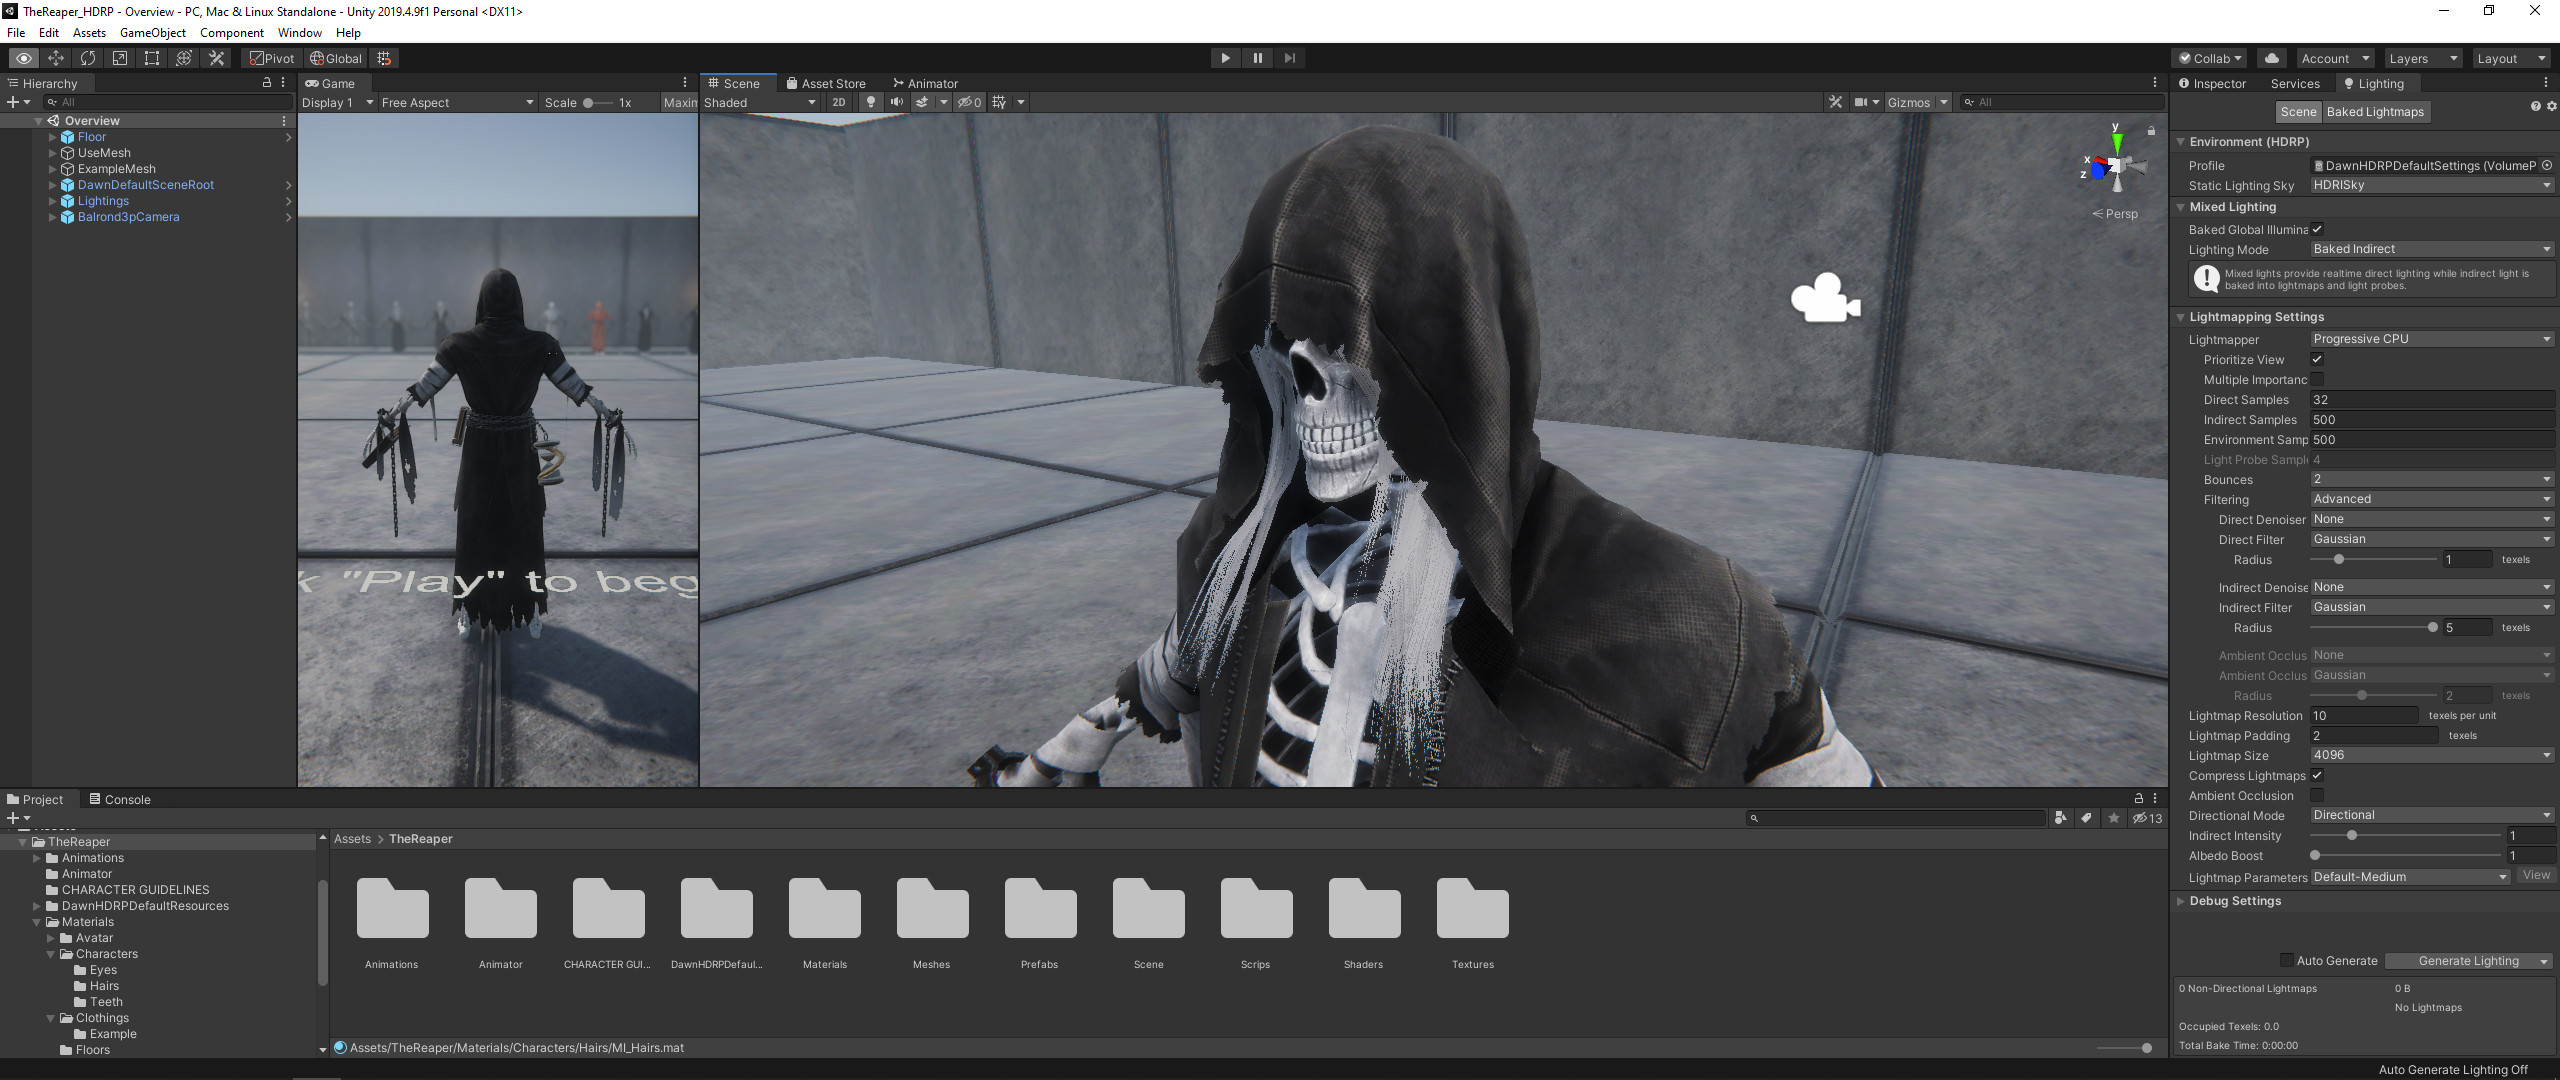Image resolution: width=2560 pixels, height=1080 pixels.
Task: Open the Window menu
Action: tap(299, 33)
